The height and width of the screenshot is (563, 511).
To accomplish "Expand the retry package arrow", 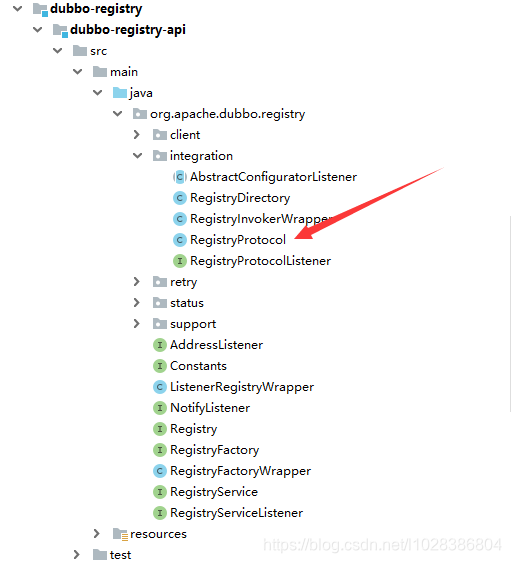I will pos(136,282).
